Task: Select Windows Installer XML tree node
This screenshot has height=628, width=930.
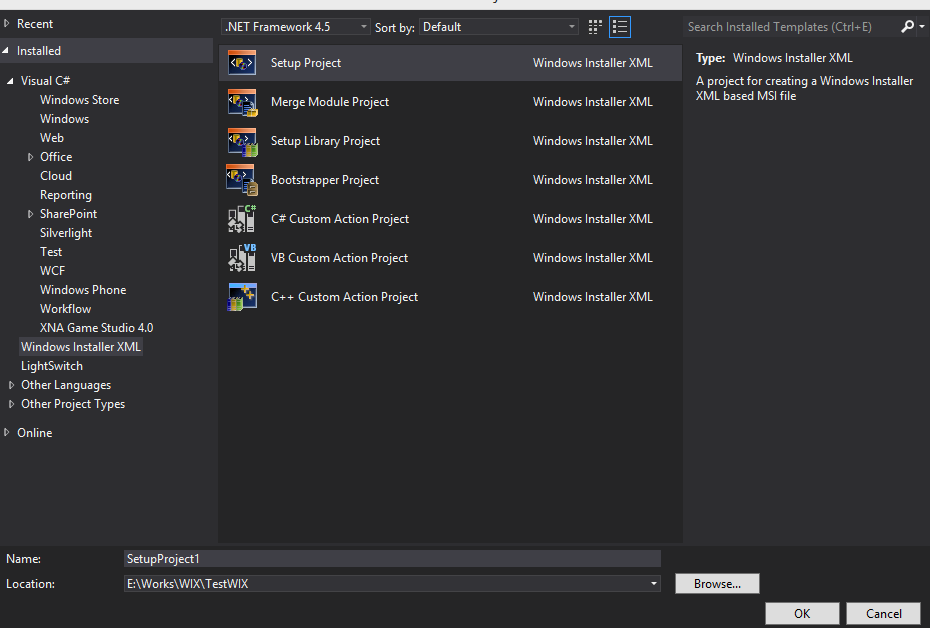Action: 81,347
